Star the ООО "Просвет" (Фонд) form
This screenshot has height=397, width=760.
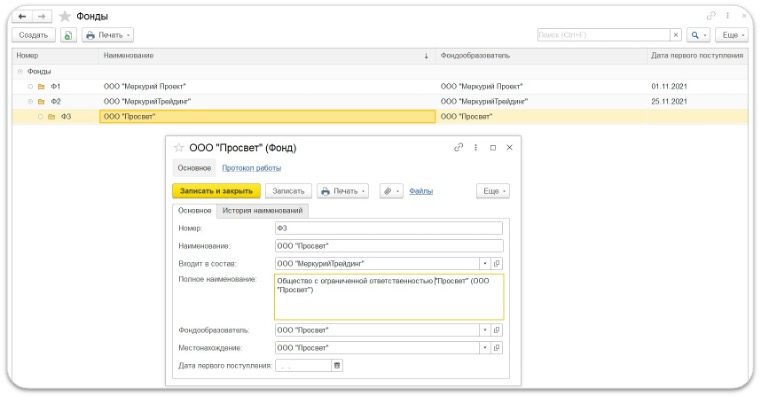(179, 147)
